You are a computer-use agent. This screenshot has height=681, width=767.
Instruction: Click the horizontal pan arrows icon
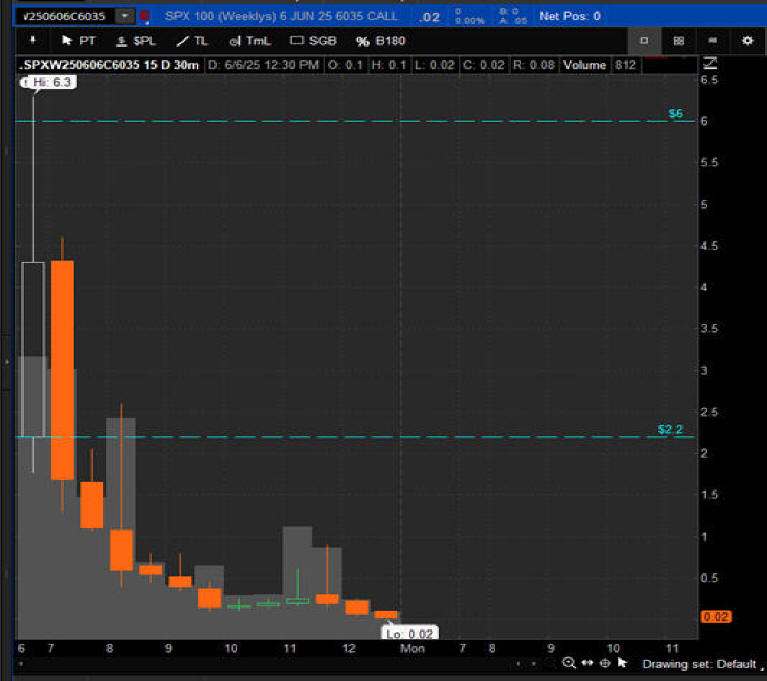pos(587,663)
